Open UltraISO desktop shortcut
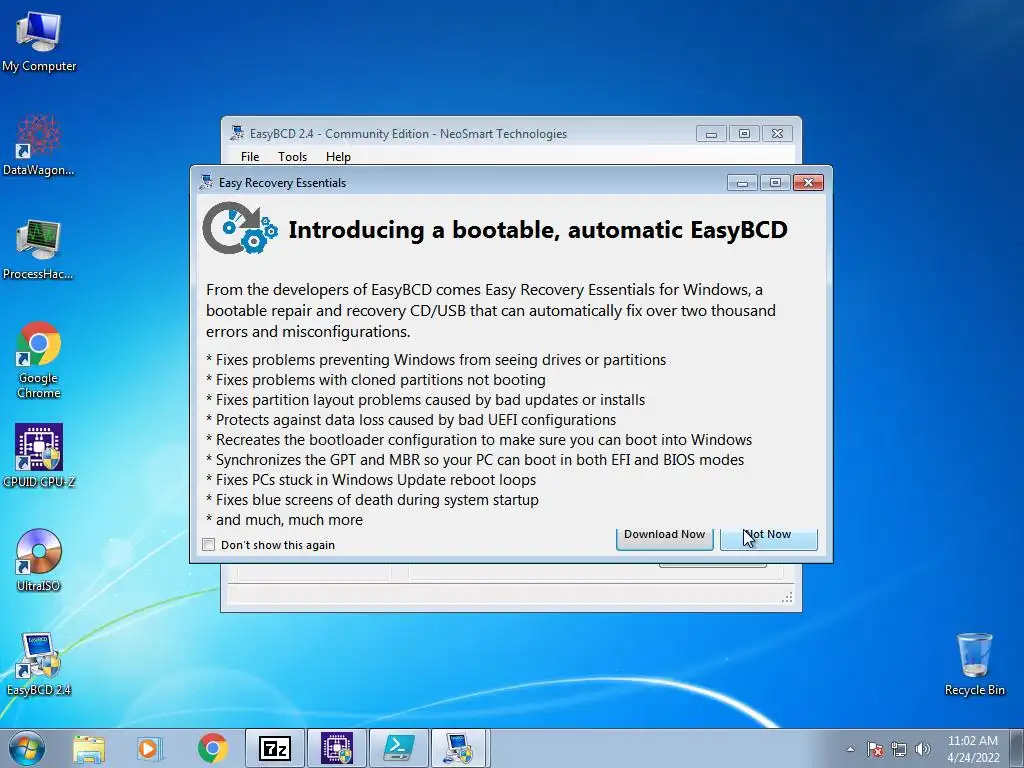Screen dimensions: 1024x768 click(39, 560)
